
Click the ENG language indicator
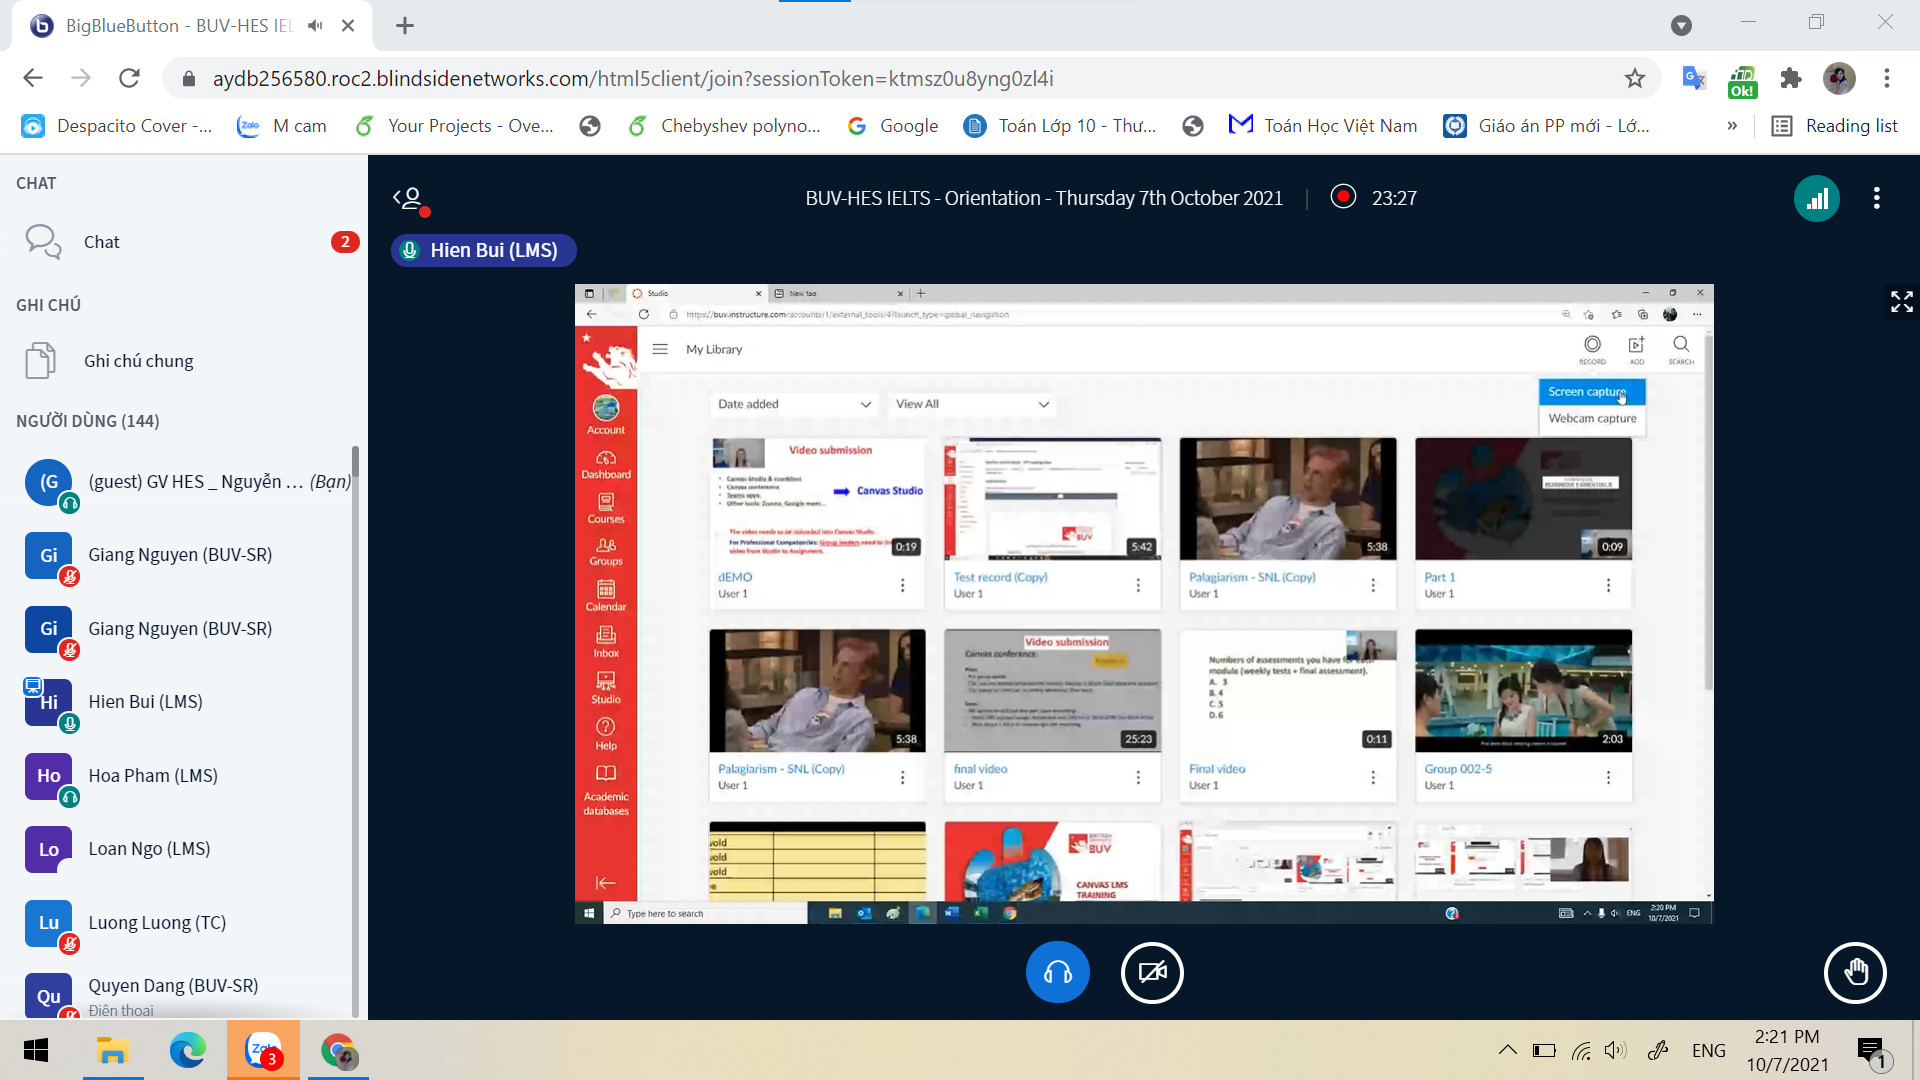[x=1708, y=1050]
